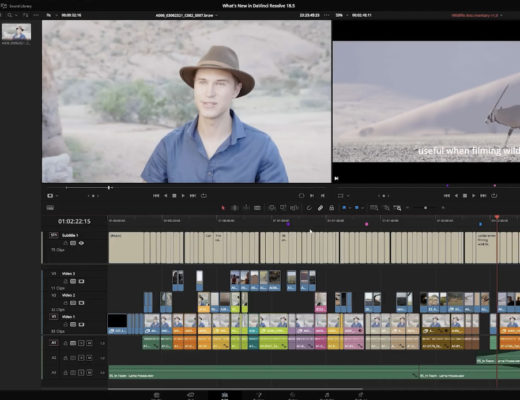This screenshot has width=520, height=400.
Task: Select the Blade Edit Mode tool
Action: point(257,208)
